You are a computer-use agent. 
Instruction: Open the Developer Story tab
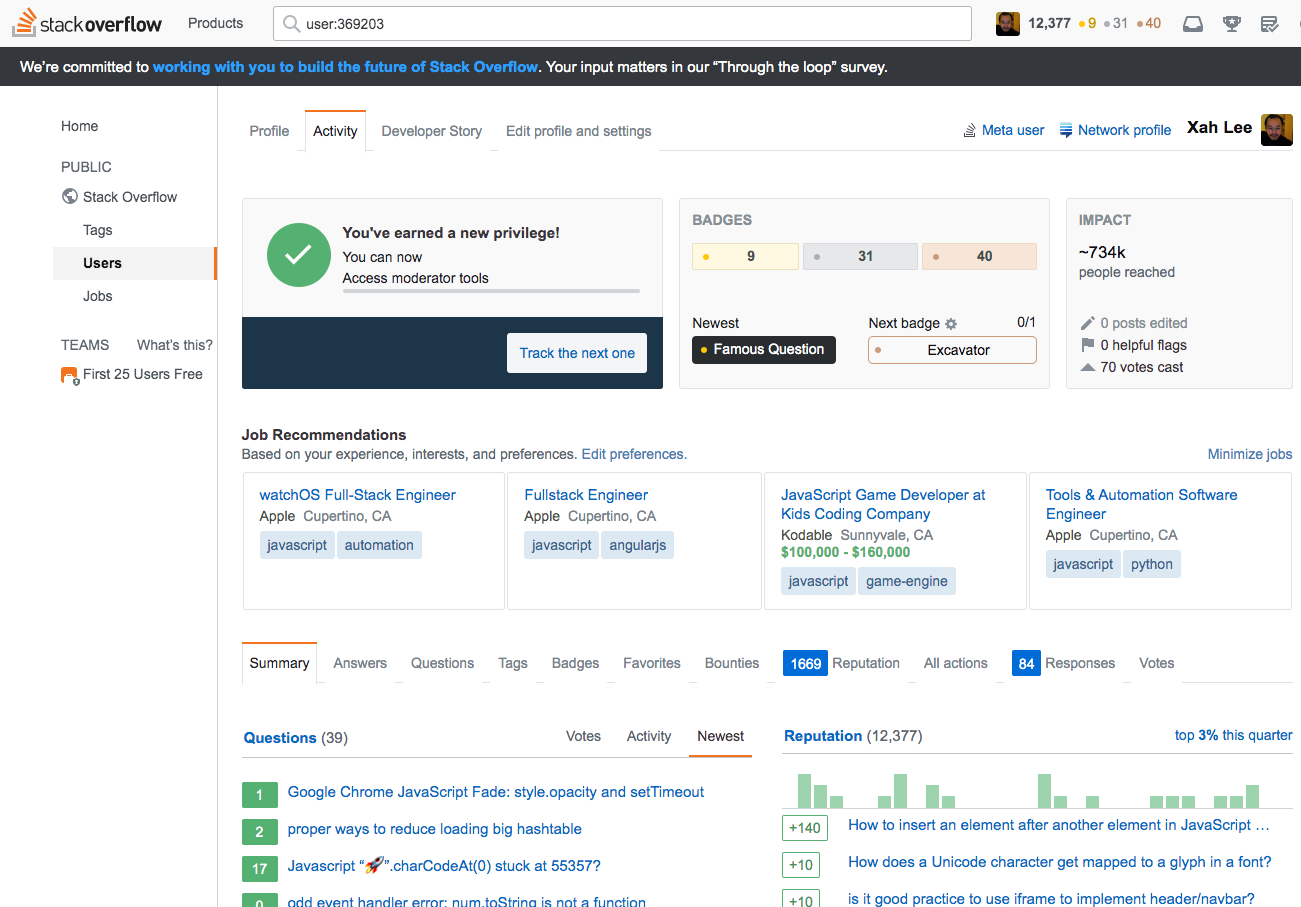coord(432,131)
